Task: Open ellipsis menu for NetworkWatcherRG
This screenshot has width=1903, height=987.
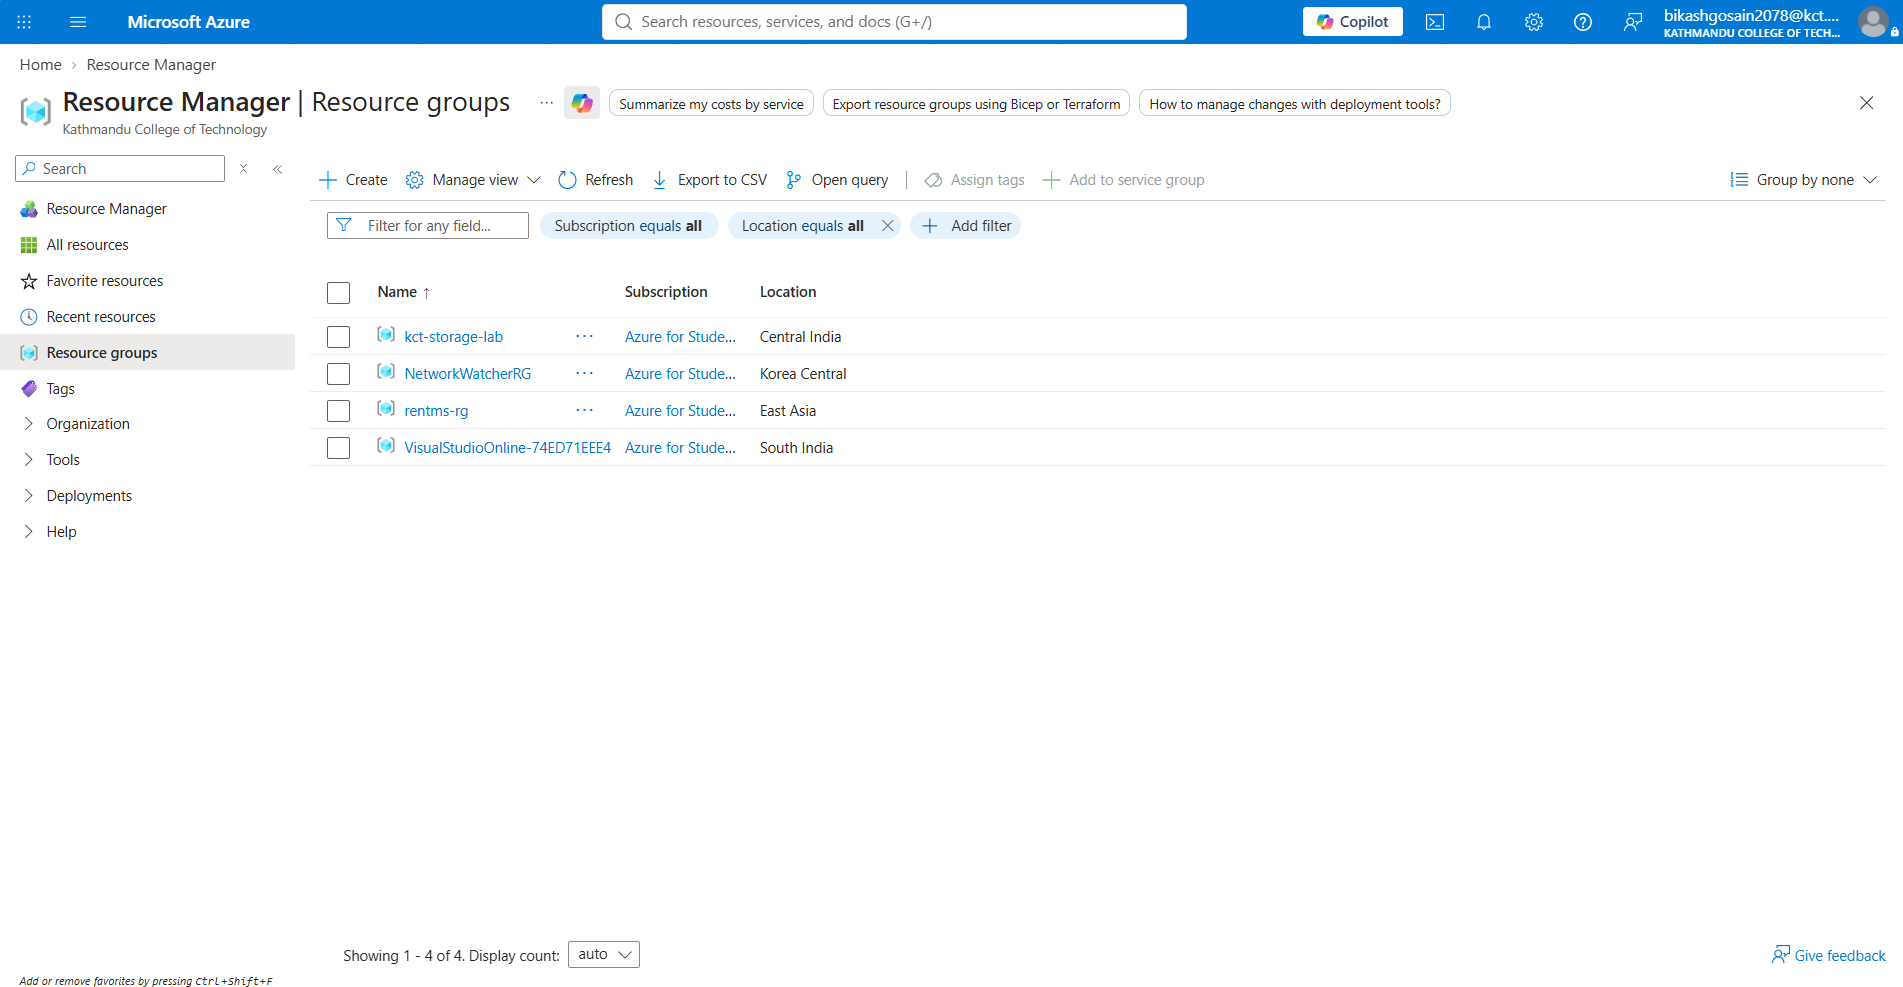Action: (585, 374)
